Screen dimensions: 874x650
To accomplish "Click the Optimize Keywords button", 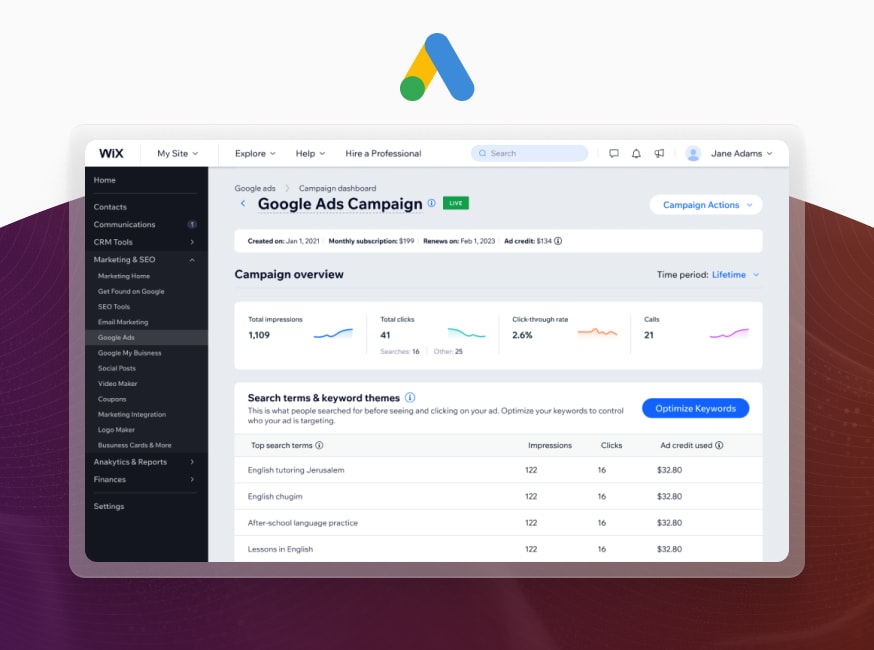I will tap(695, 408).
